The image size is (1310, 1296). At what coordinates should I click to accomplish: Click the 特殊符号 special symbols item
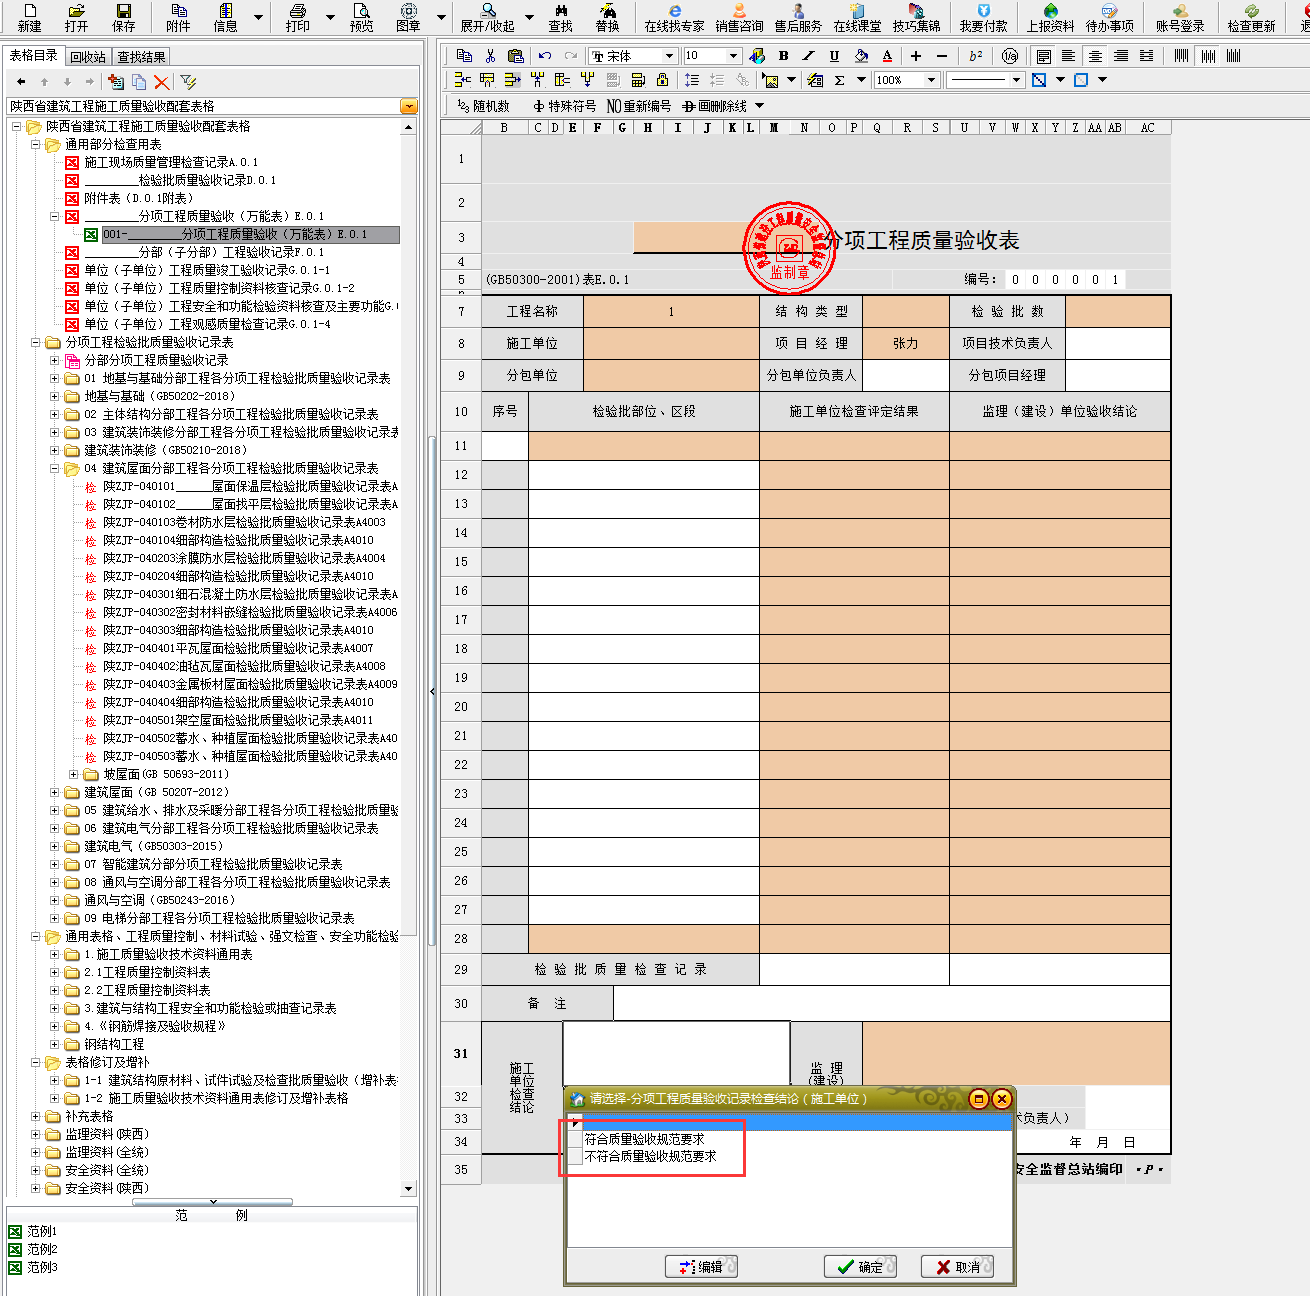pyautogui.click(x=564, y=106)
